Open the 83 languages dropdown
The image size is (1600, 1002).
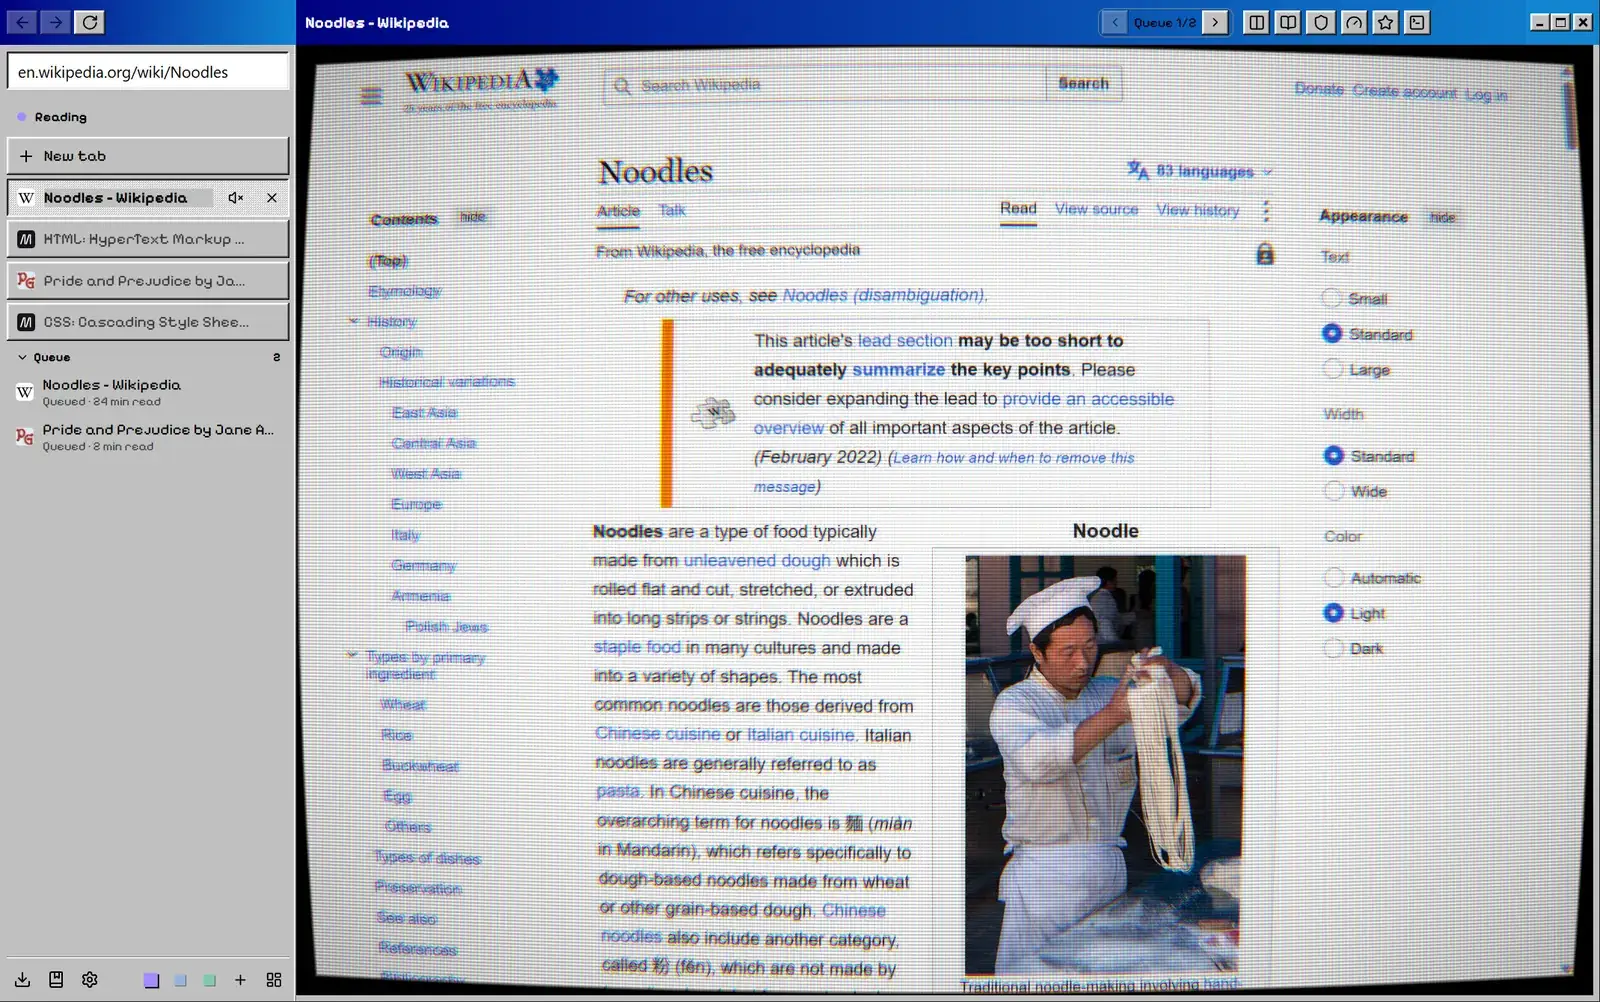(1200, 171)
